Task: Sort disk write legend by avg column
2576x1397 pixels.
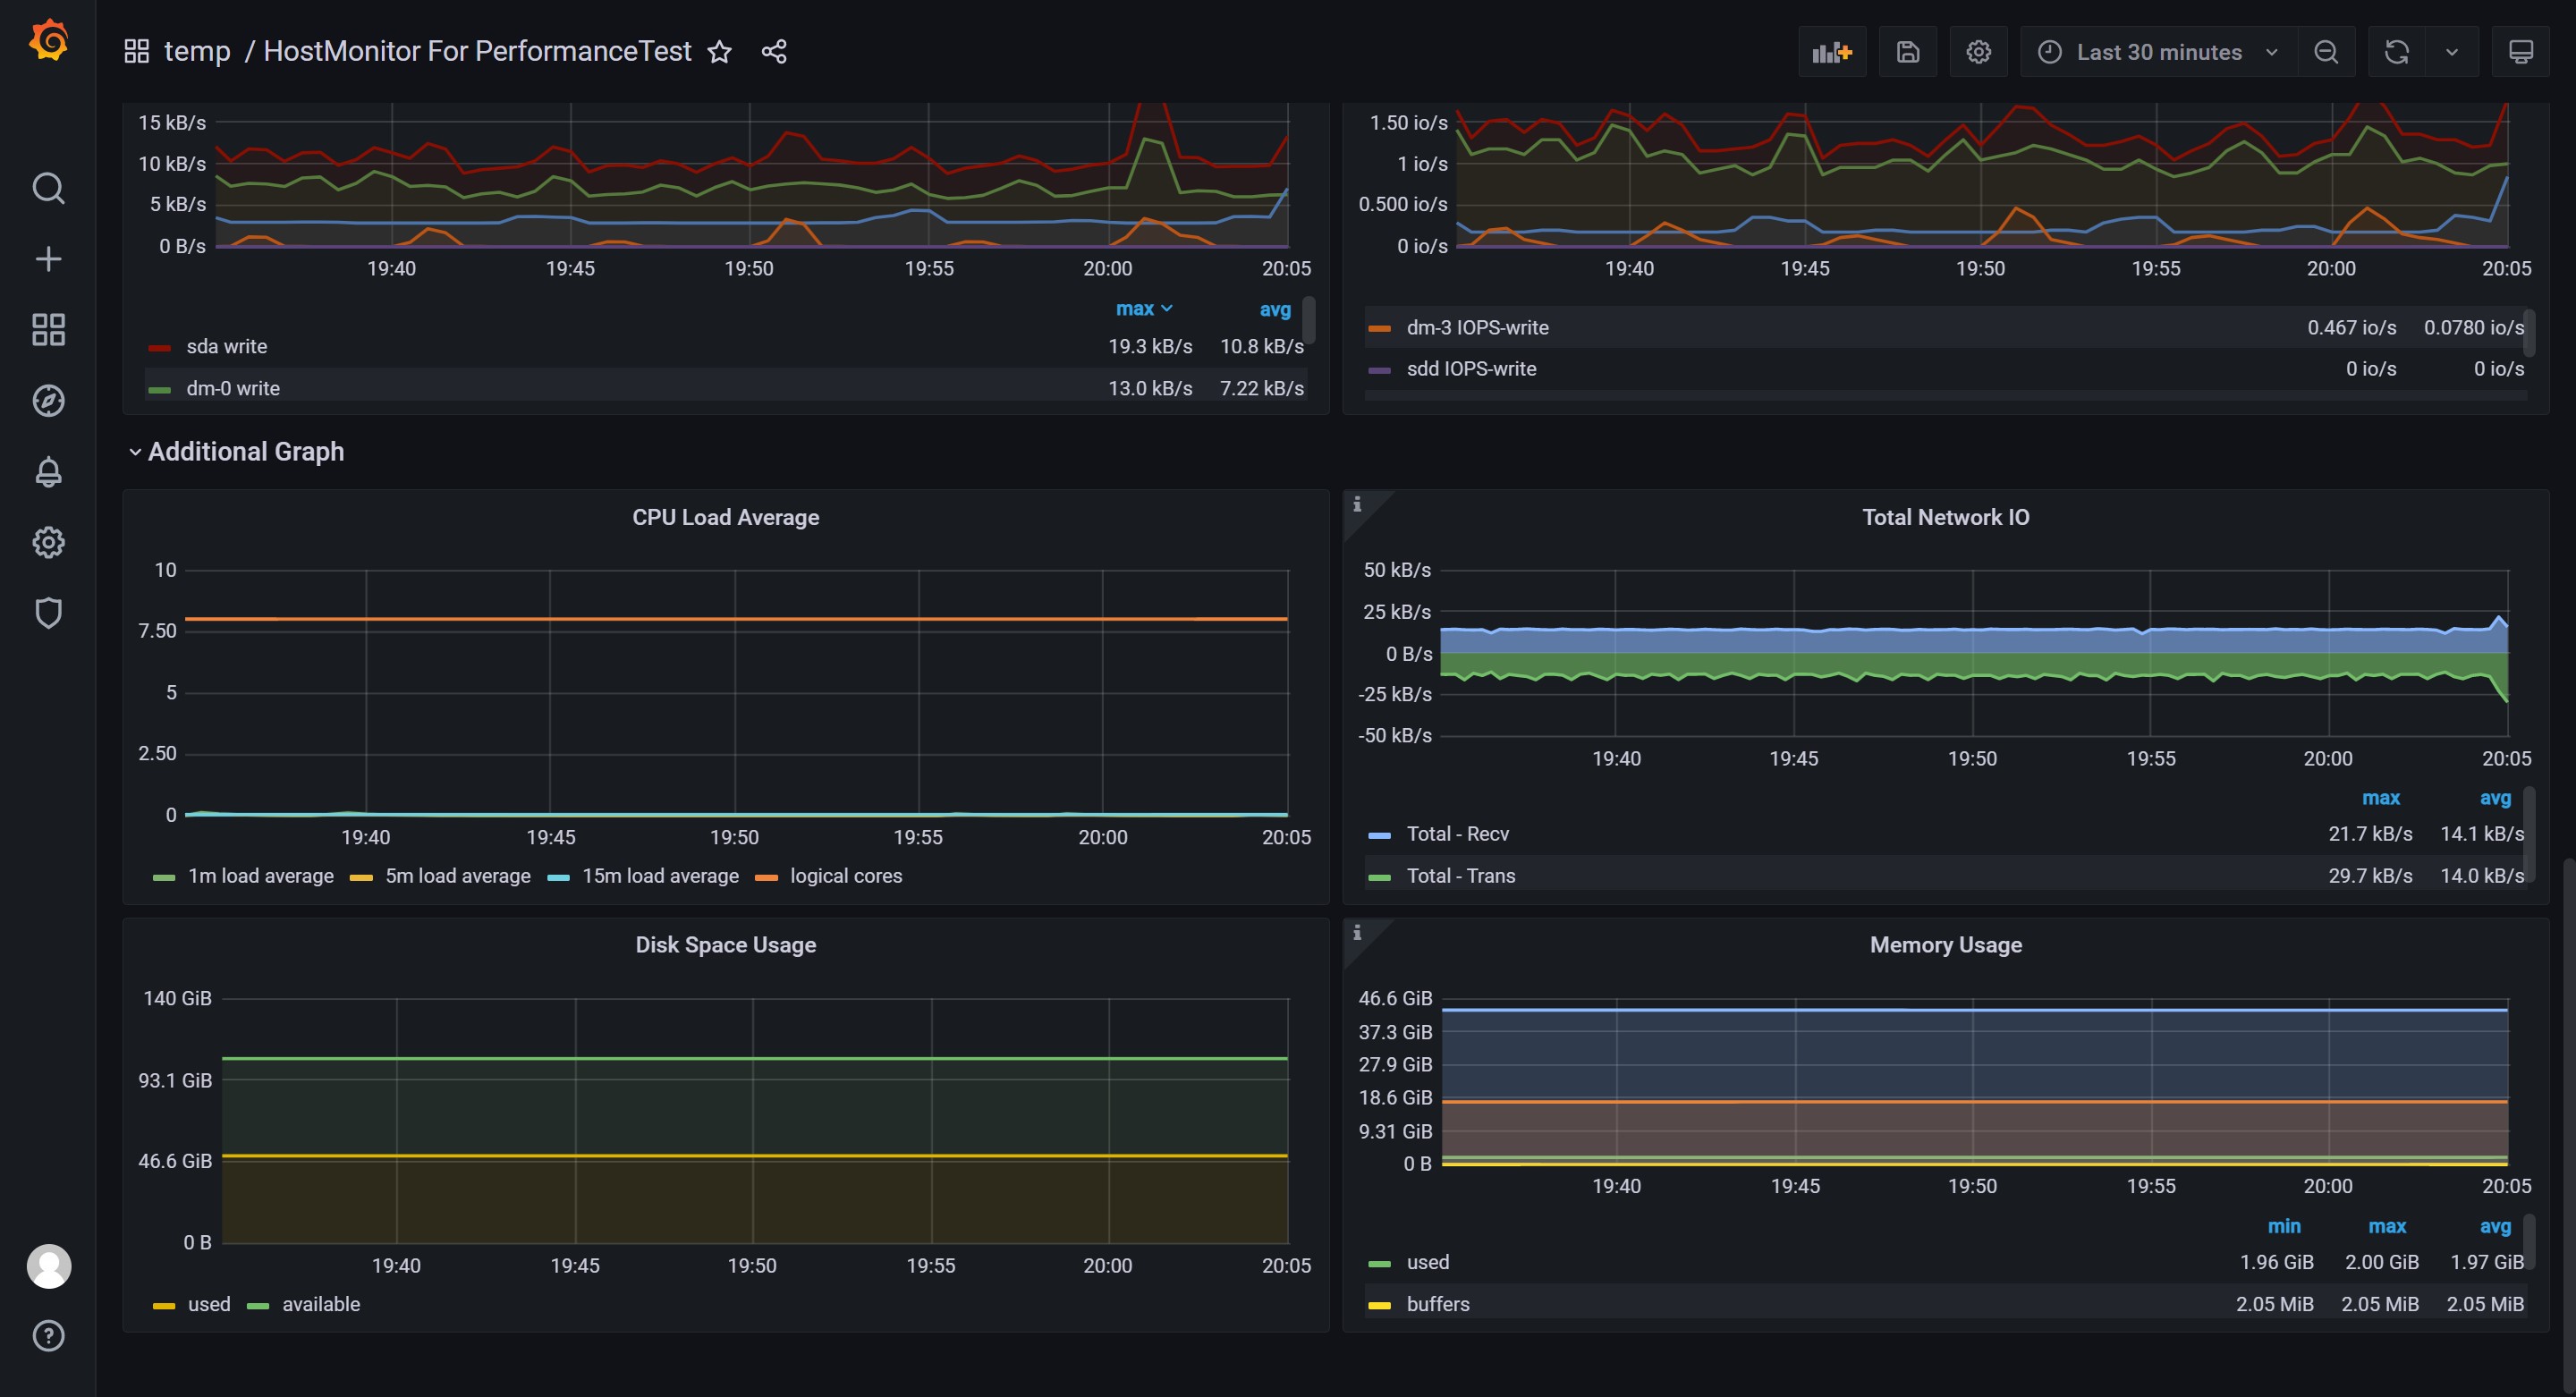Action: [x=1275, y=310]
